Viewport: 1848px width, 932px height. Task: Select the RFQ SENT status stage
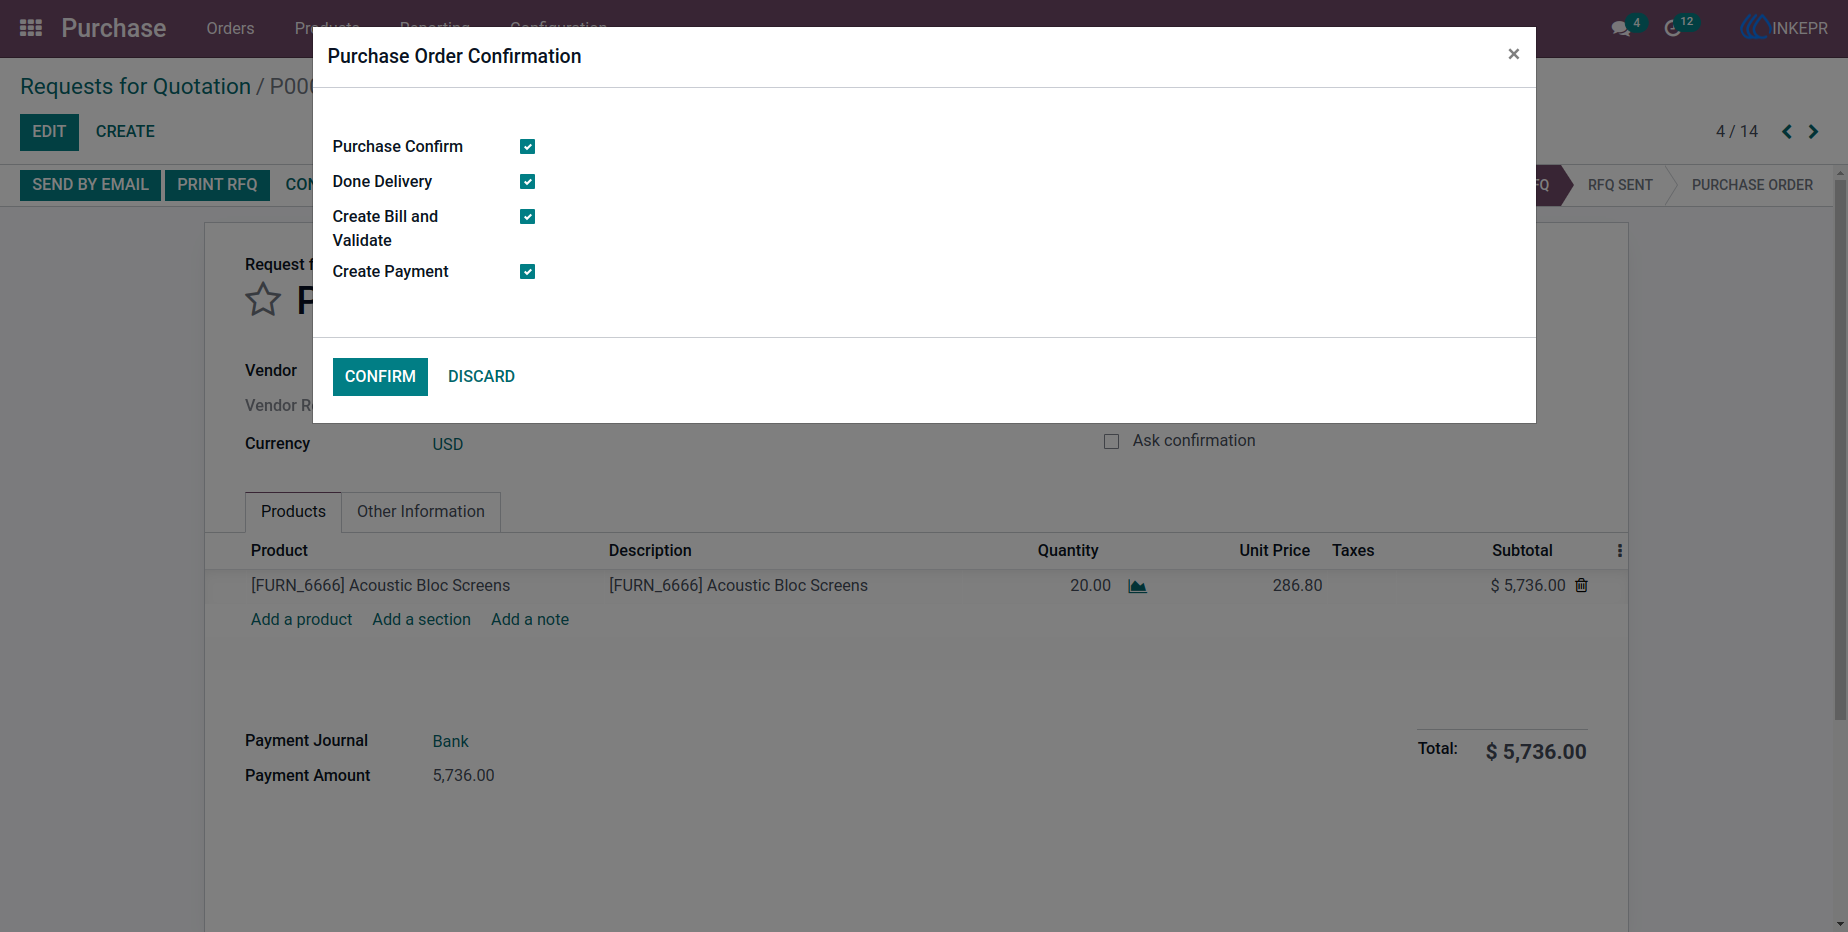(1619, 185)
